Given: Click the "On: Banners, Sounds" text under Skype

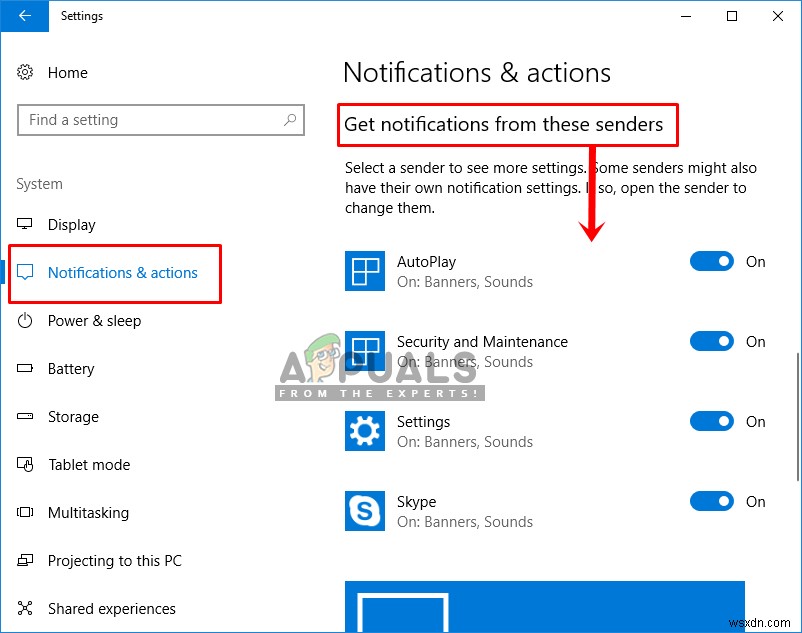Looking at the screenshot, I should tap(465, 522).
